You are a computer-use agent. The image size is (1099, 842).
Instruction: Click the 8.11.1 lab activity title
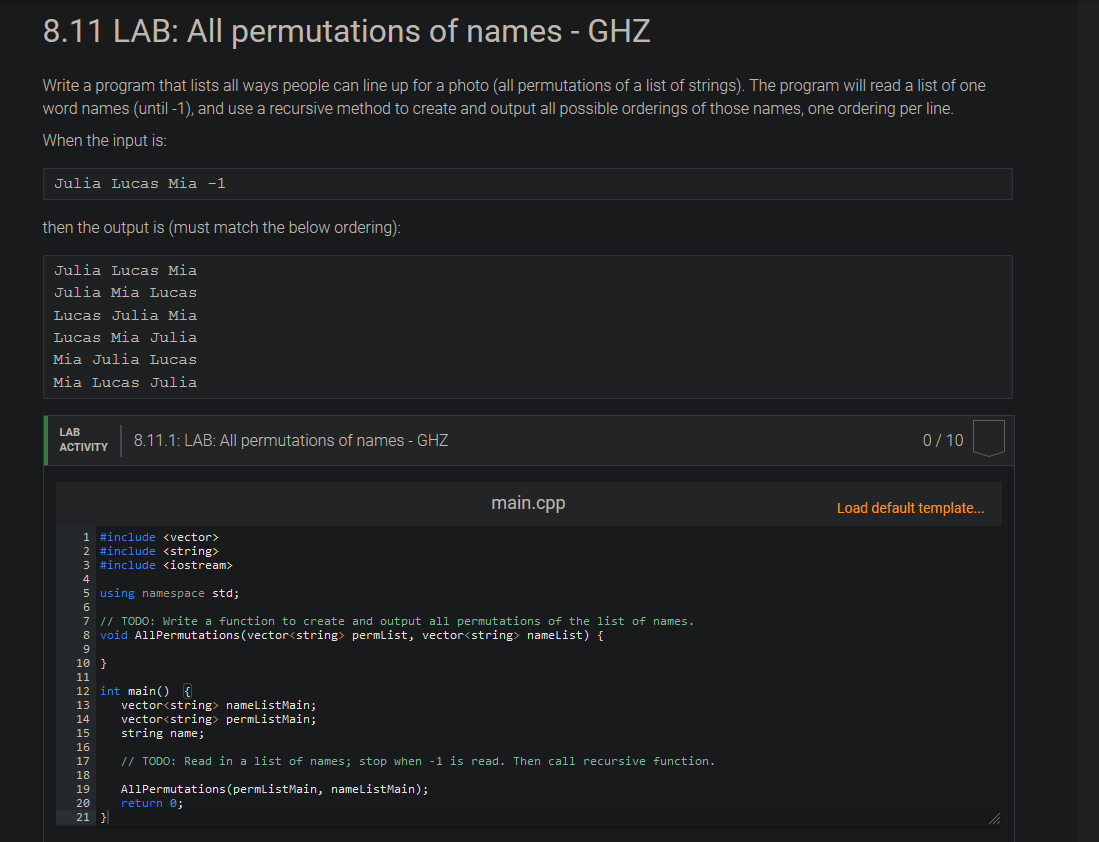(290, 440)
